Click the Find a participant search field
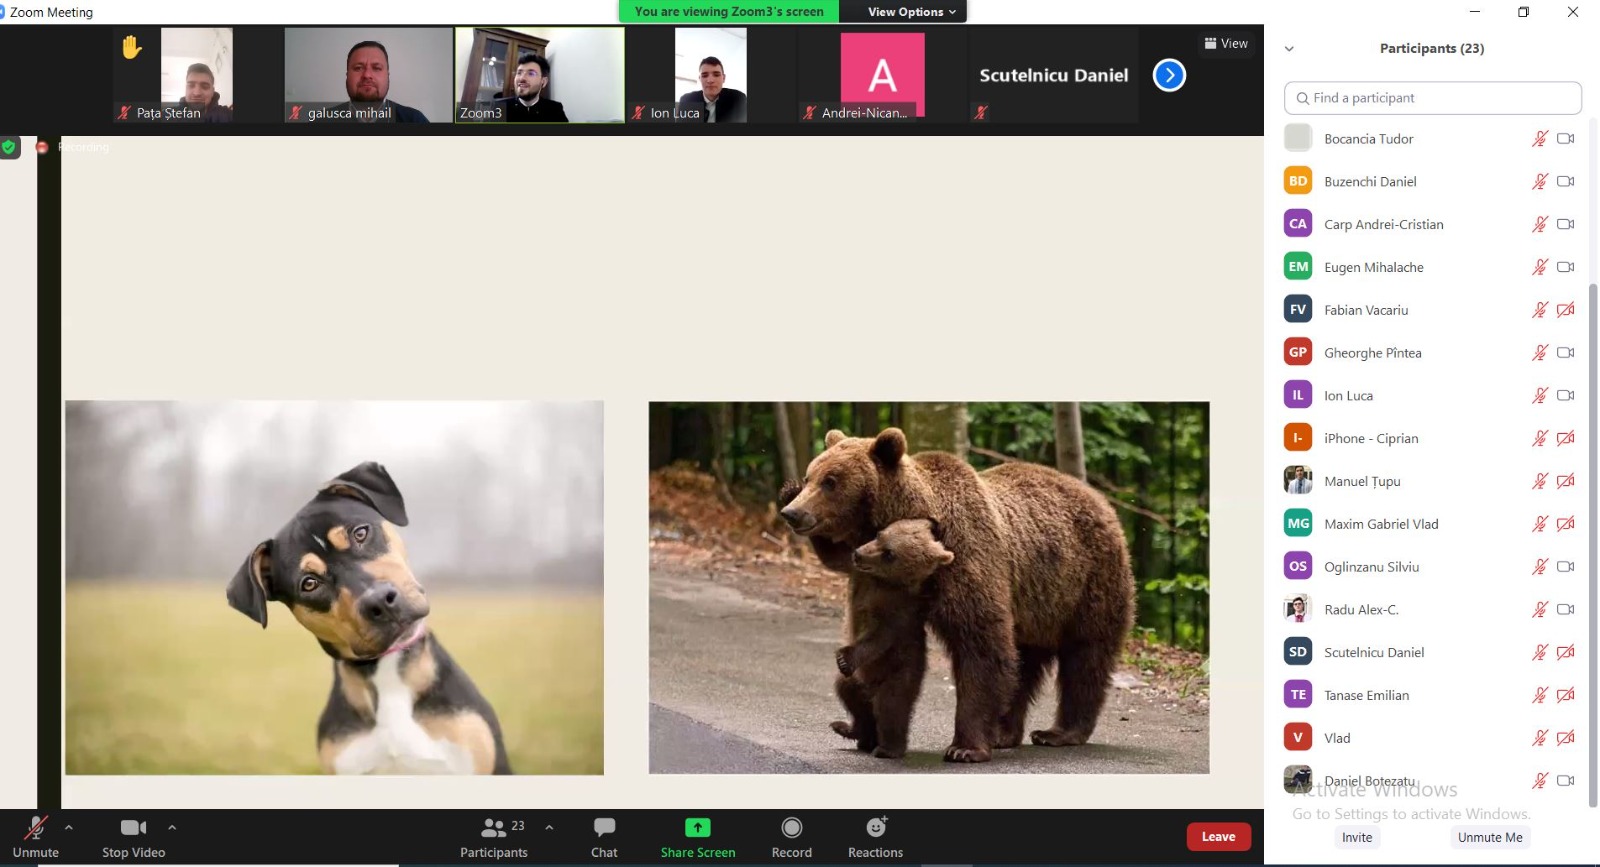The height and width of the screenshot is (867, 1600). [x=1432, y=98]
